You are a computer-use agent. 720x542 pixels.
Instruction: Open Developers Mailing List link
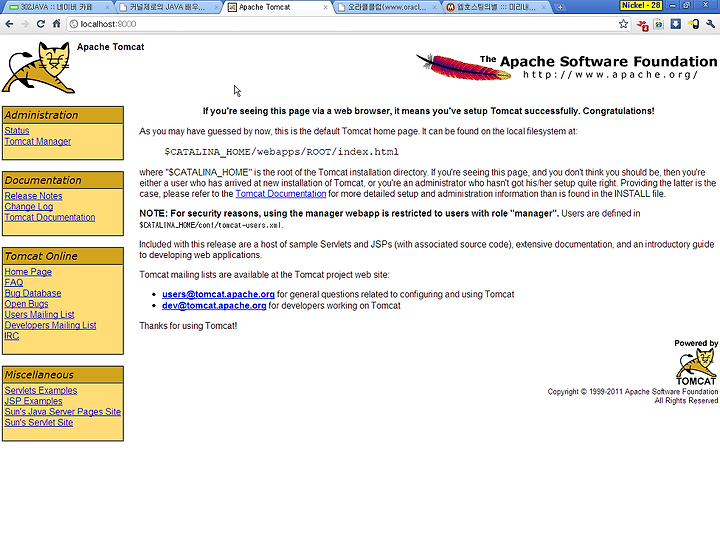[51, 325]
